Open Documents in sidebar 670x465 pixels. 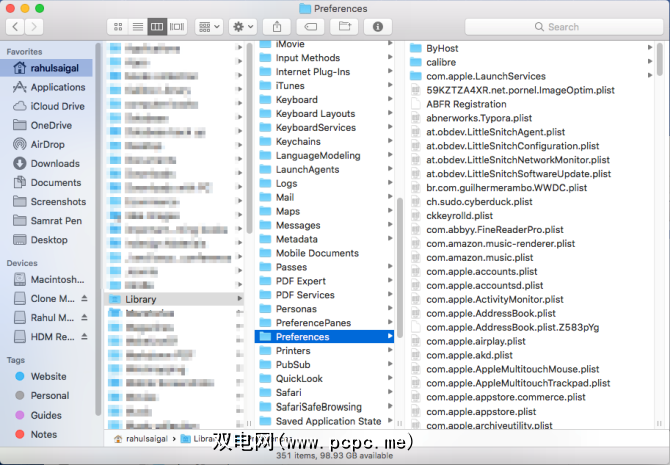(46, 182)
